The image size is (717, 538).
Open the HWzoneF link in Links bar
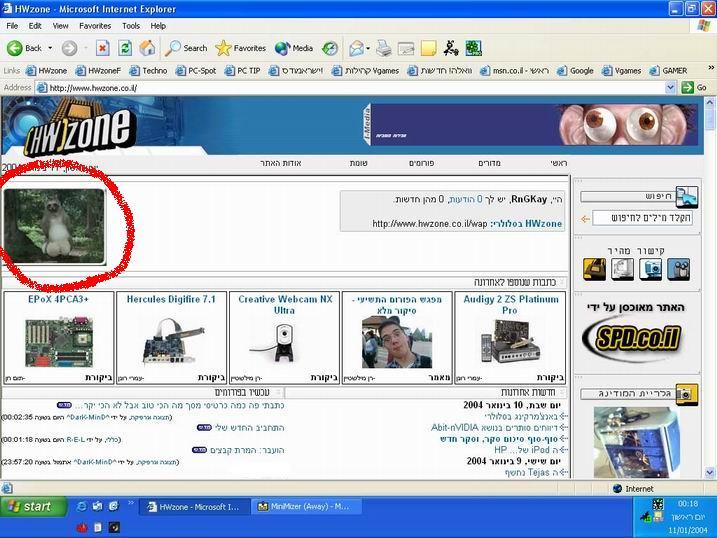[x=98, y=71]
